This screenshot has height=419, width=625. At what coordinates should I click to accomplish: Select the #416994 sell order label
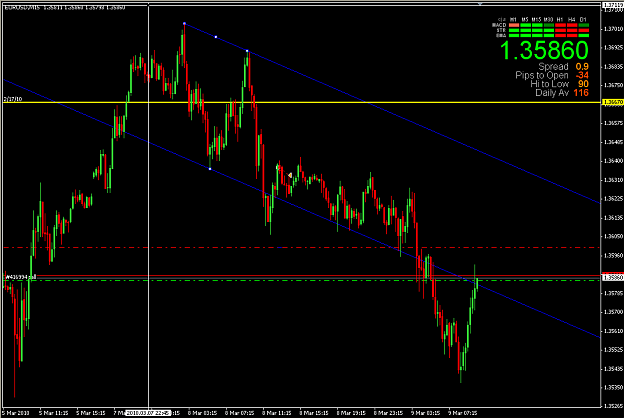pos(21,277)
